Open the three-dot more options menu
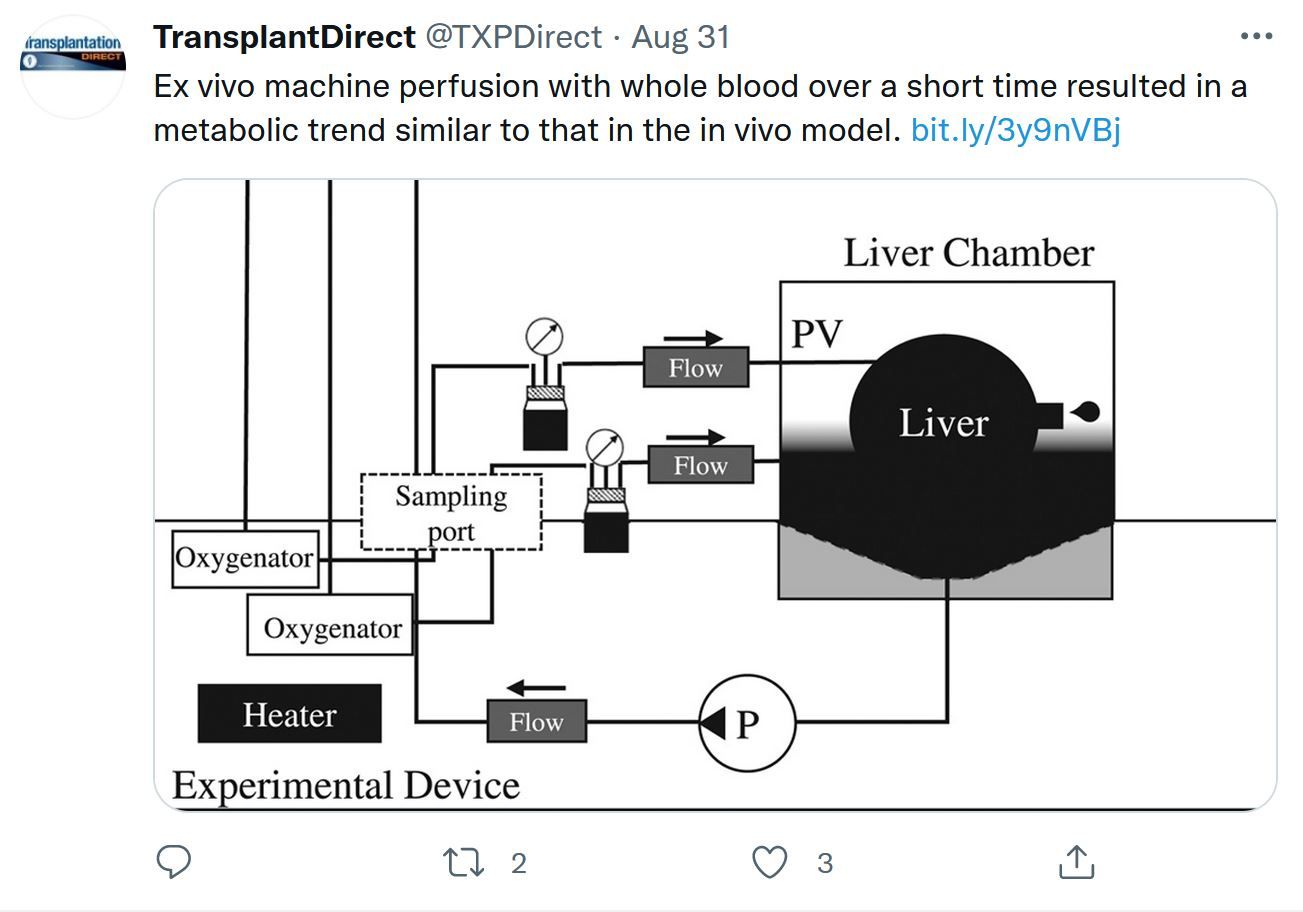The height and width of the screenshot is (912, 1303). pos(1256,36)
